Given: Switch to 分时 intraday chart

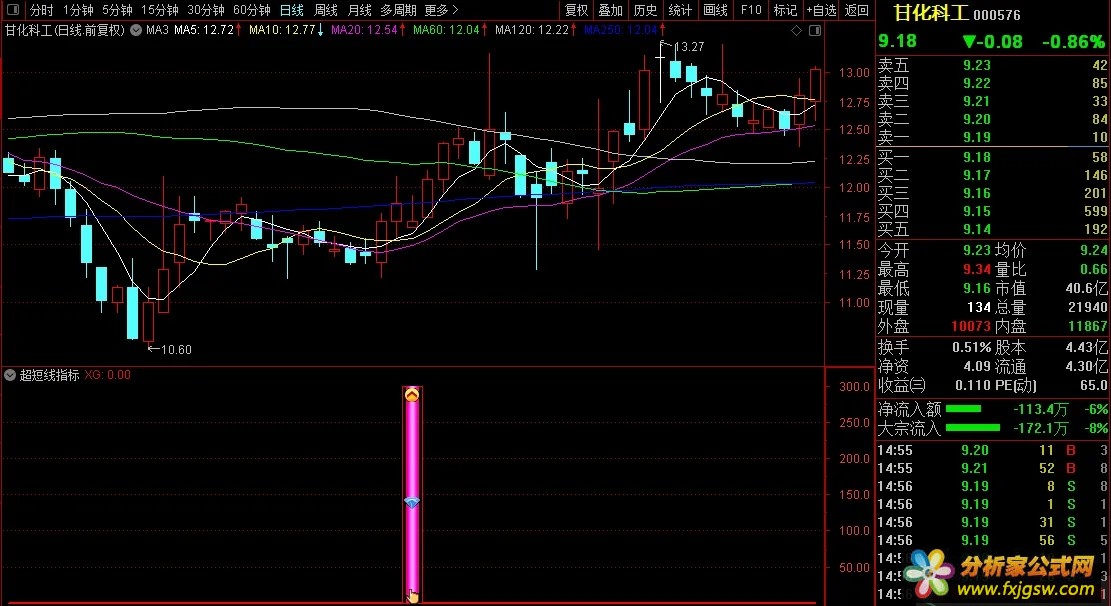Looking at the screenshot, I should click(42, 10).
